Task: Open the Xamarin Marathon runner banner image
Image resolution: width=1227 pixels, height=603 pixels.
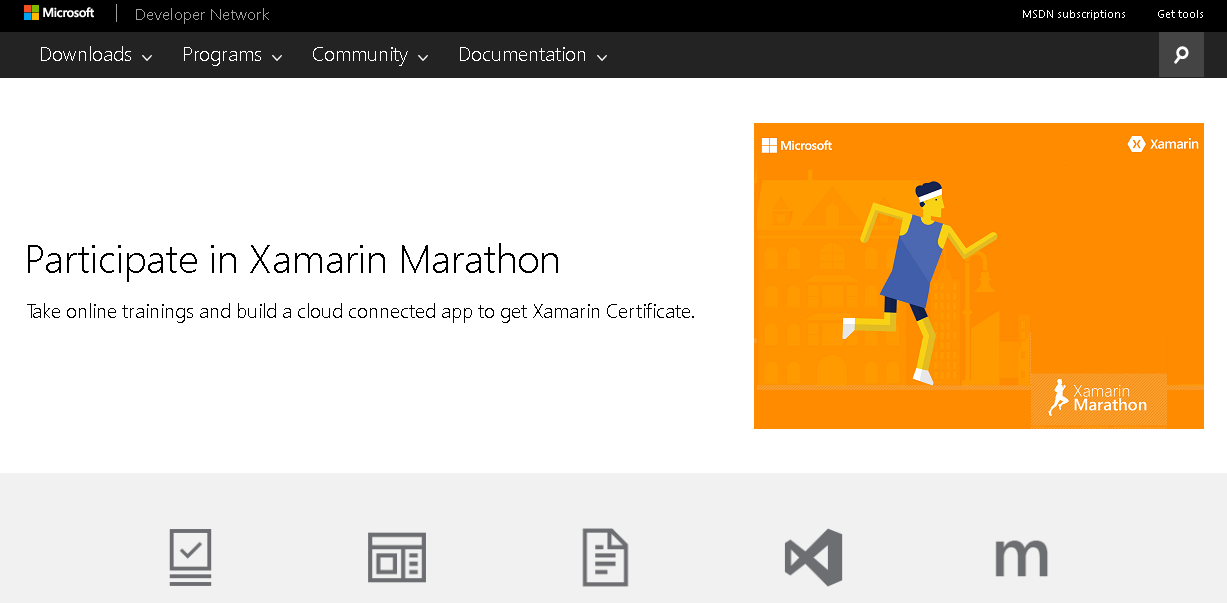Action: point(978,276)
